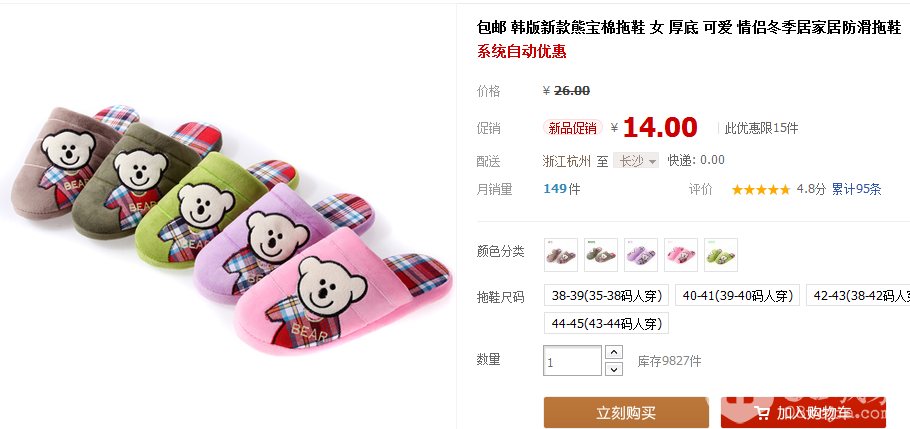The height and width of the screenshot is (429, 910).
Task: Click the 加入购物车 add to cart button
Action: (x=804, y=413)
